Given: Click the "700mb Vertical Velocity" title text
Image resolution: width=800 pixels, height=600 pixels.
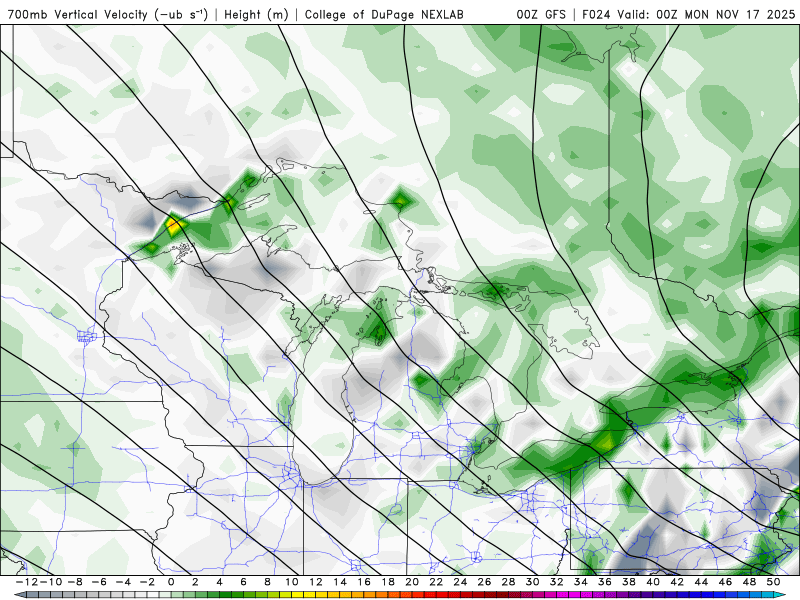Looking at the screenshot, I should coord(78,14).
